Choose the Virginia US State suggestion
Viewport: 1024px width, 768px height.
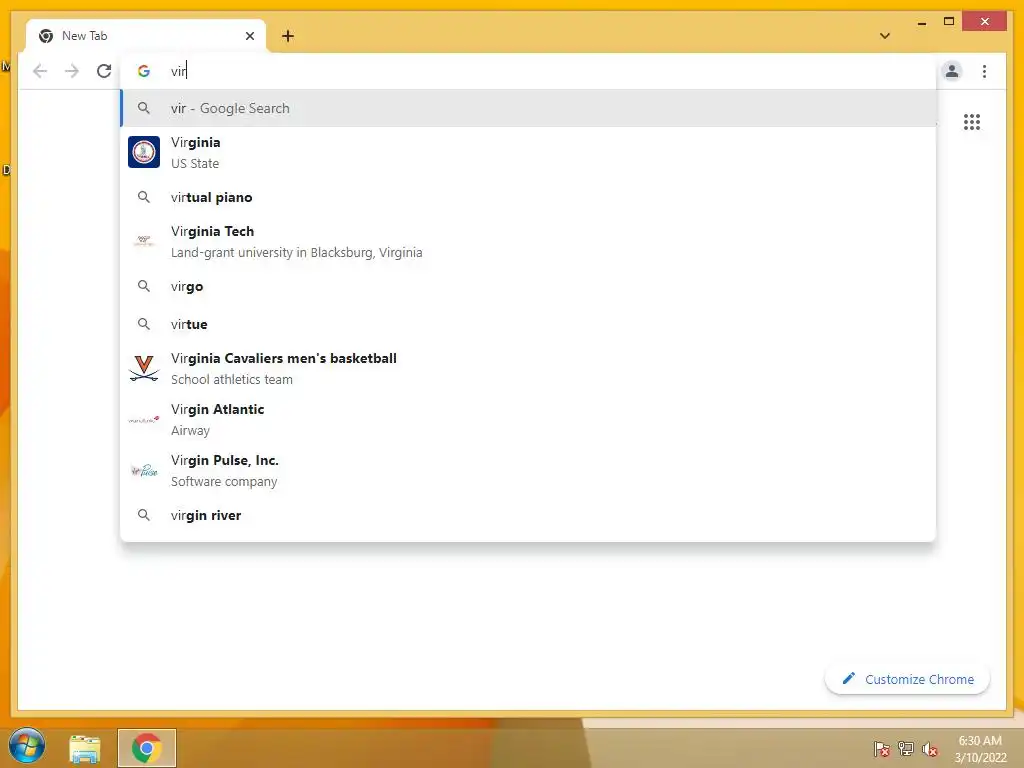tap(528, 152)
